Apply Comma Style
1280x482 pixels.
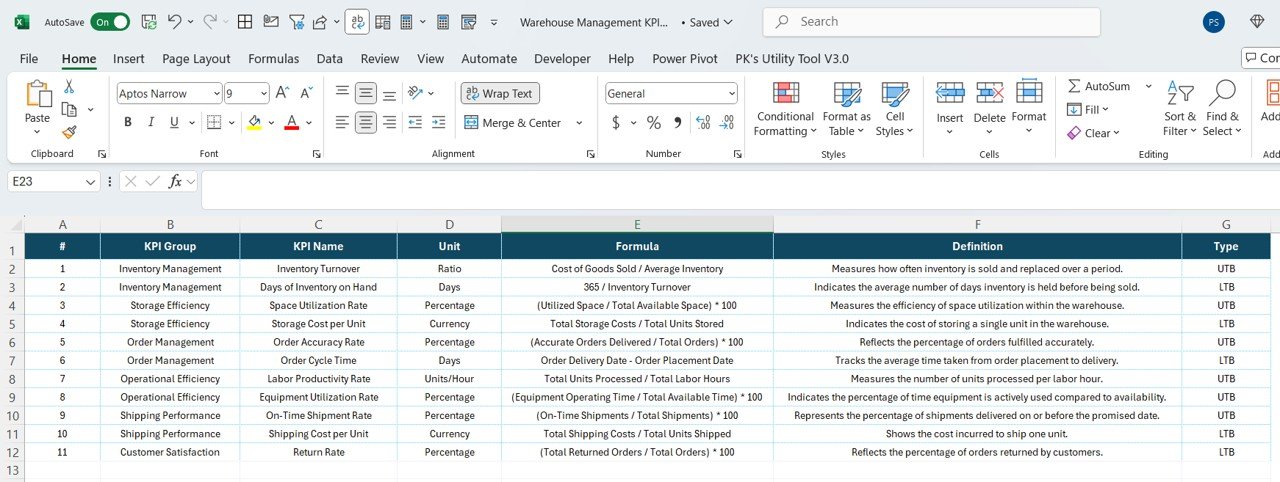(678, 123)
